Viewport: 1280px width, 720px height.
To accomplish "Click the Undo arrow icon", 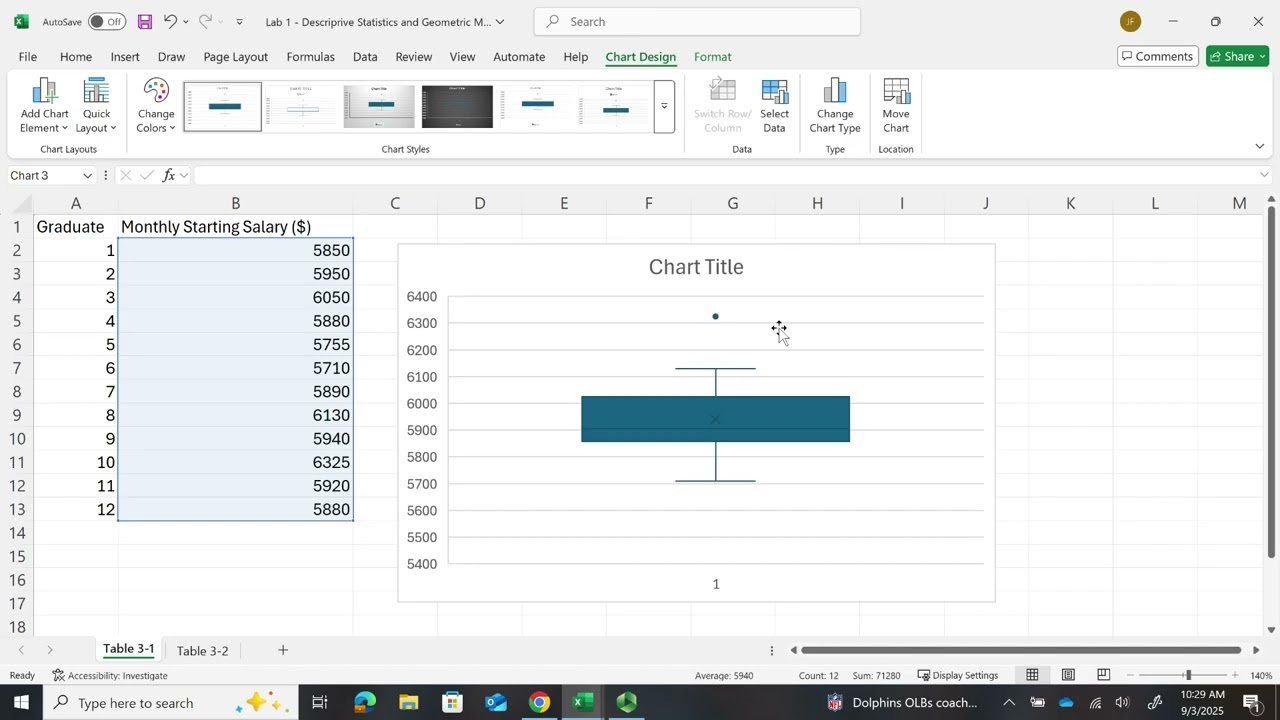I will (170, 21).
